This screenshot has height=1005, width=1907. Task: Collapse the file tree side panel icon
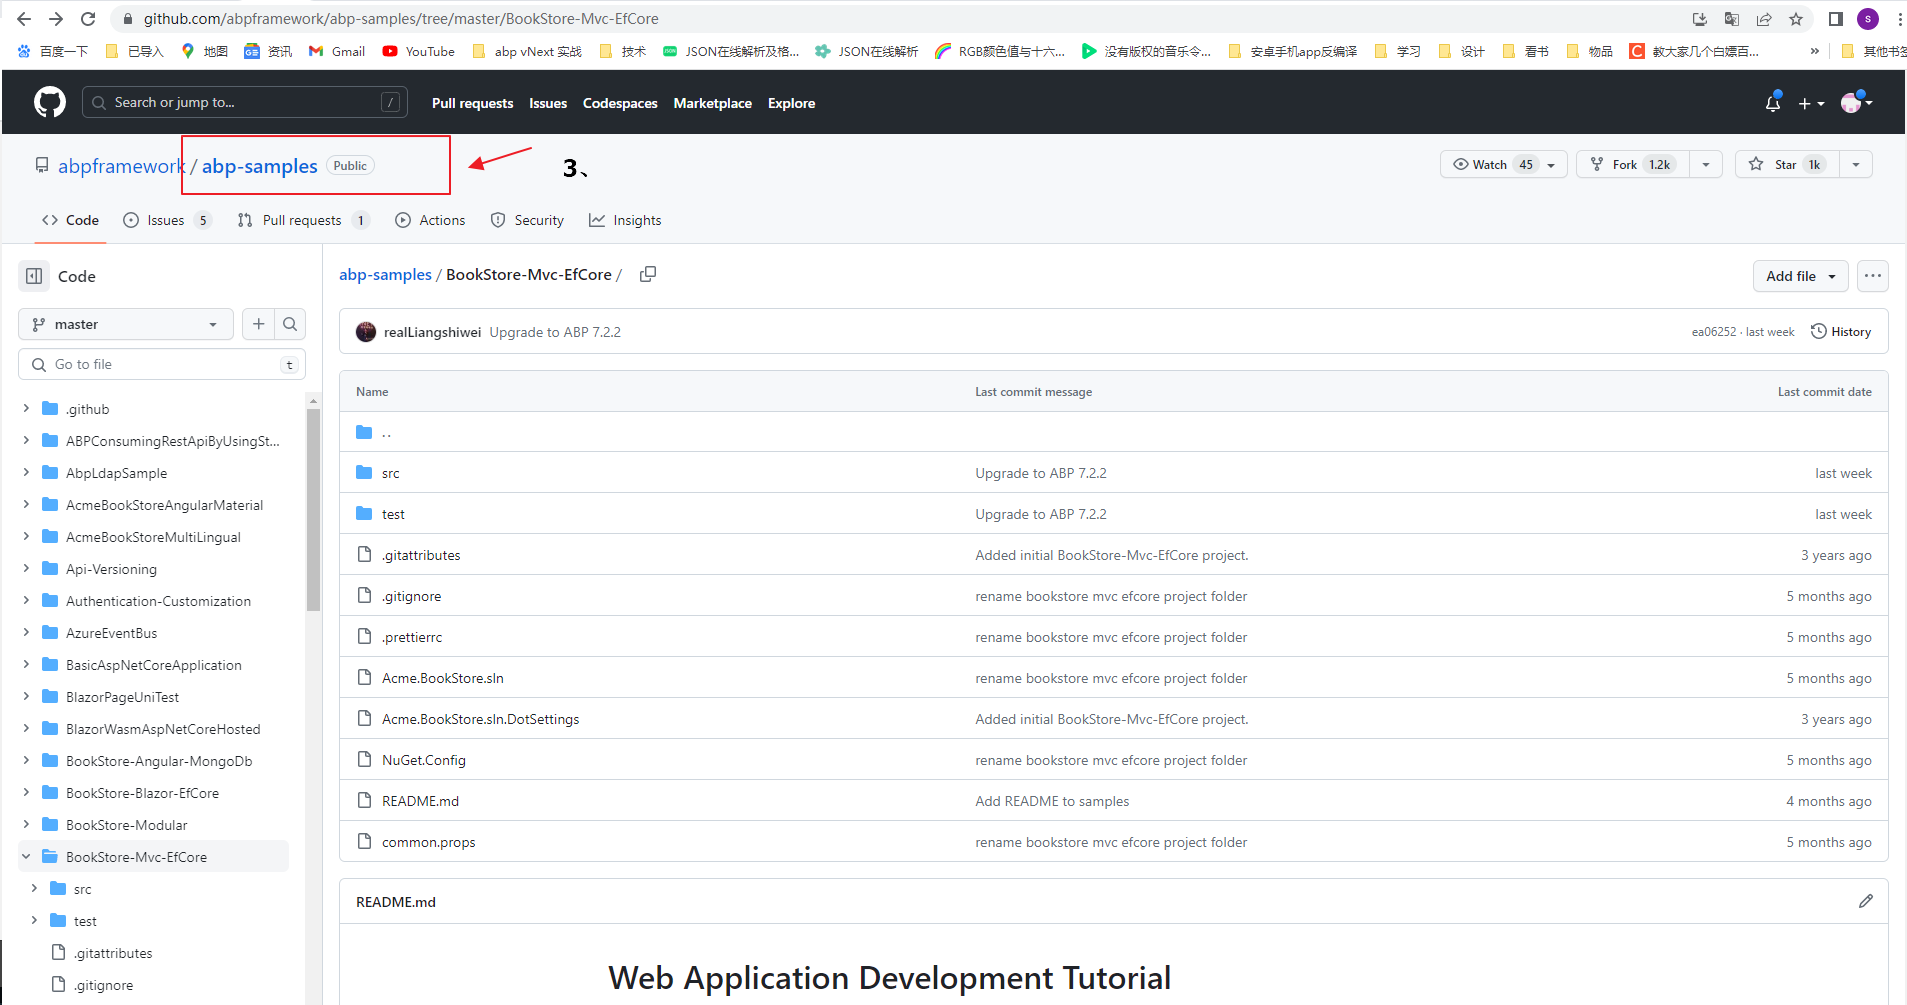pyautogui.click(x=34, y=276)
